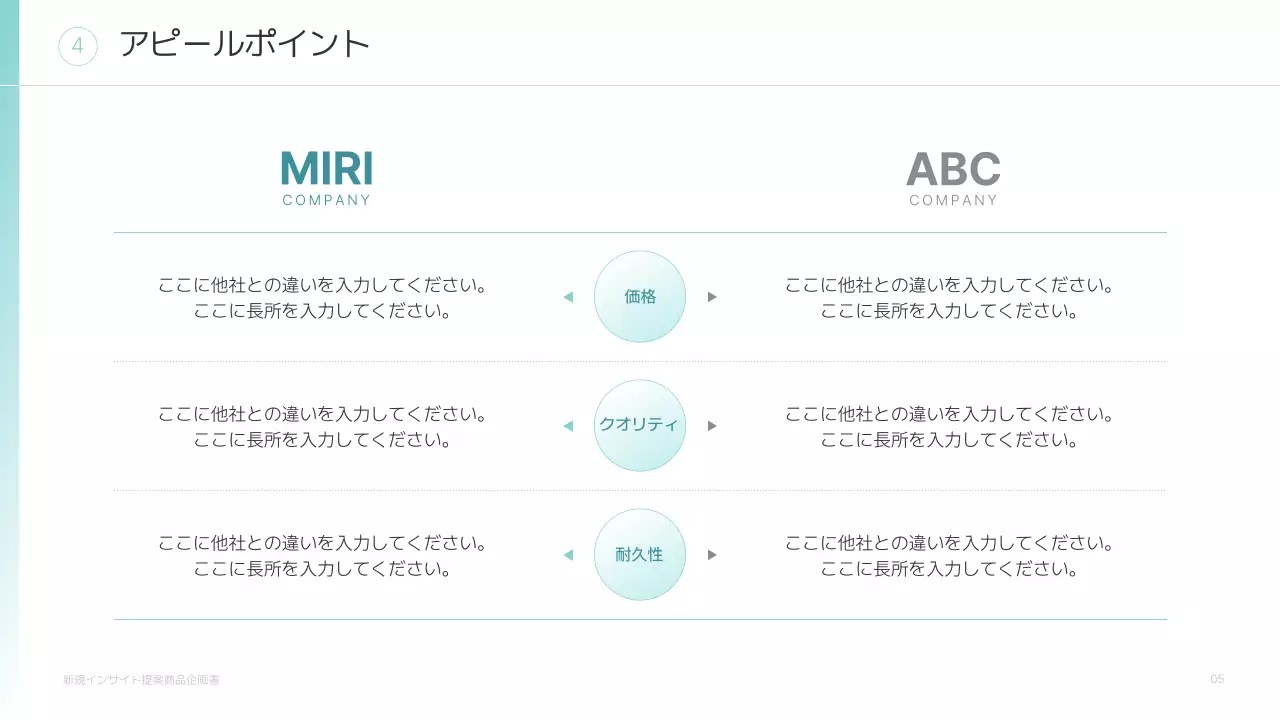The image size is (1280, 720).
Task: Select MIRI's text in the 耐久性 row
Action: (323, 556)
